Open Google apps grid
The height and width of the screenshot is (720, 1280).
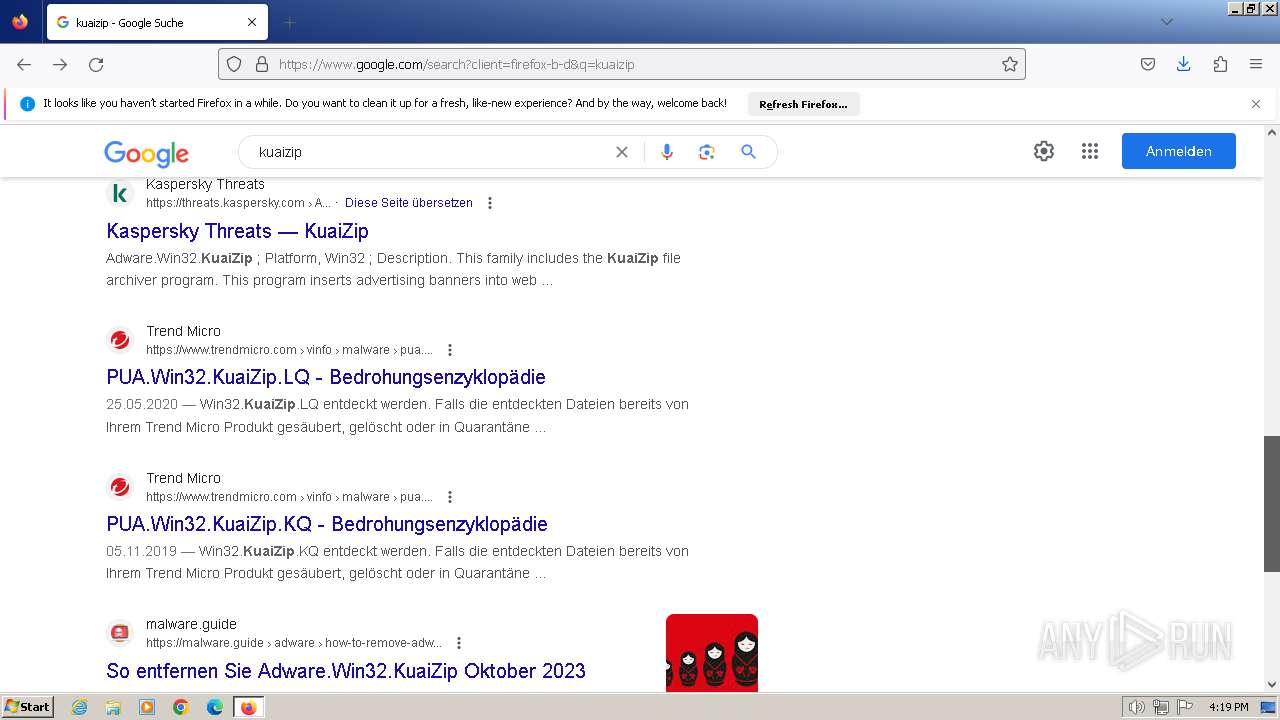(1090, 151)
